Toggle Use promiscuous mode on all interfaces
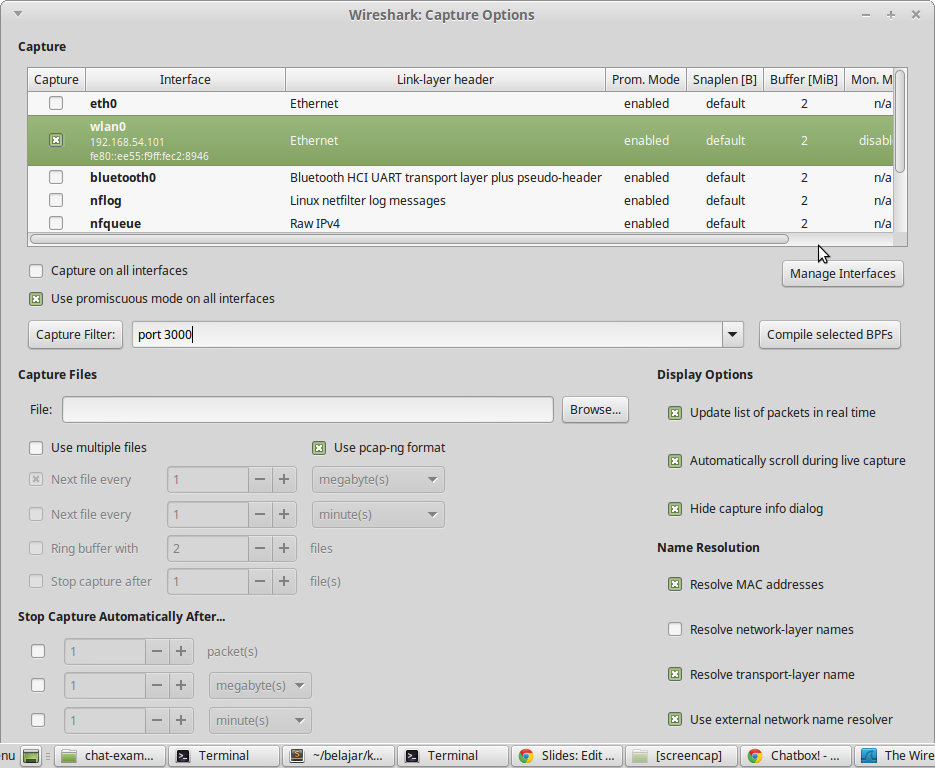Viewport: 935px width, 768px height. [36, 299]
